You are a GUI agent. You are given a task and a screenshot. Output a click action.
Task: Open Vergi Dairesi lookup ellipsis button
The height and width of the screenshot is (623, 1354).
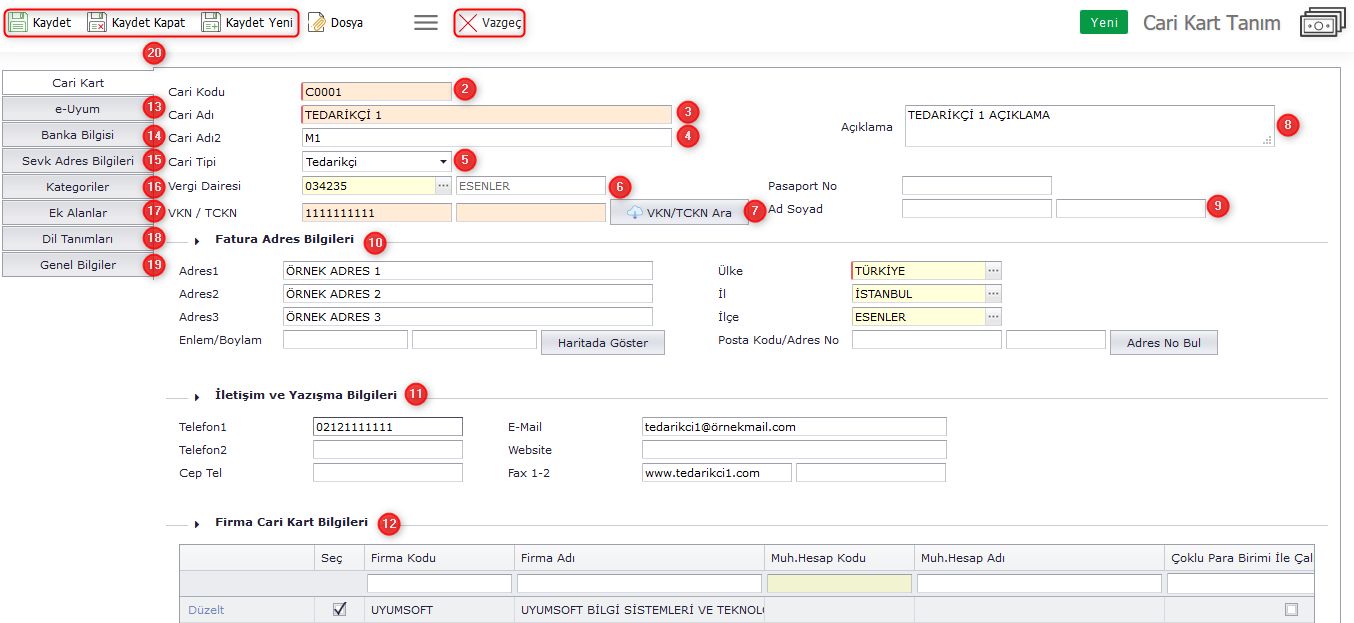pyautogui.click(x=443, y=186)
